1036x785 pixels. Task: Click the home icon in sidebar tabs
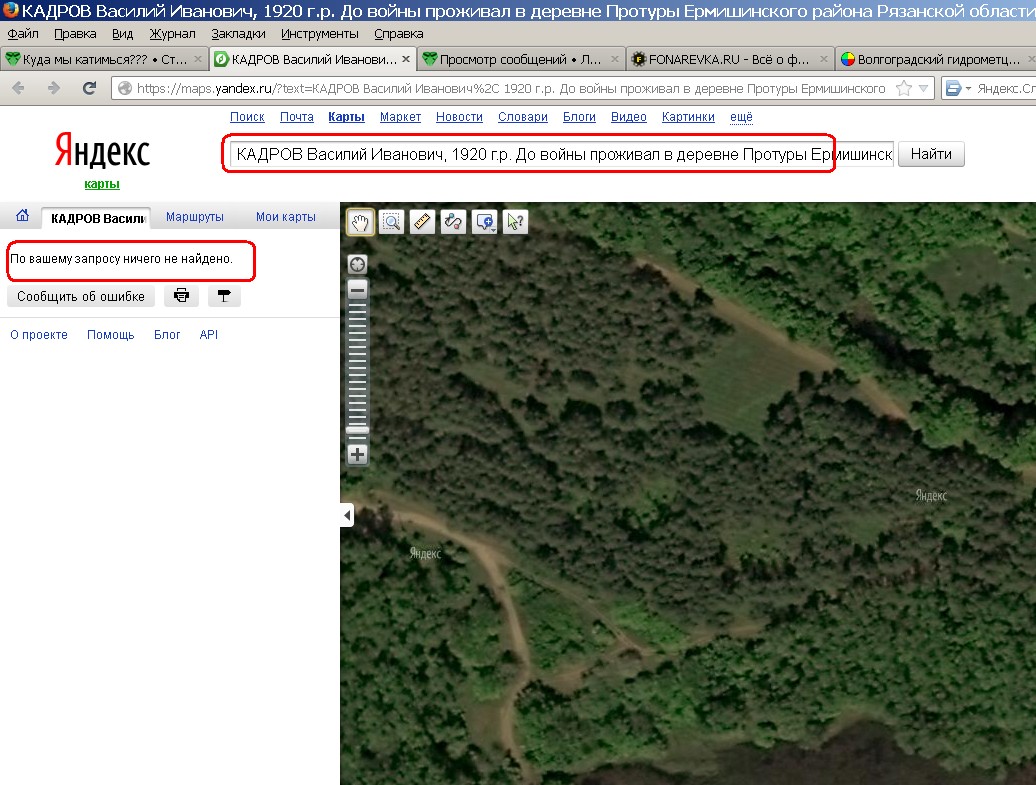tap(22, 215)
